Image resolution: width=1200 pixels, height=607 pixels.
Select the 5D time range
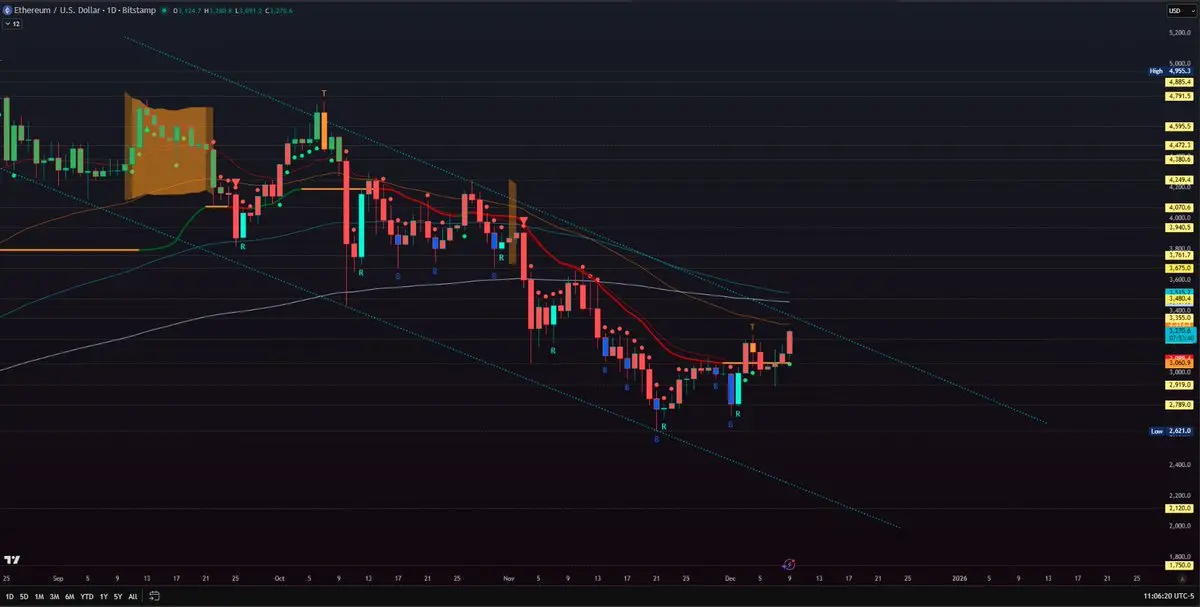click(x=24, y=597)
